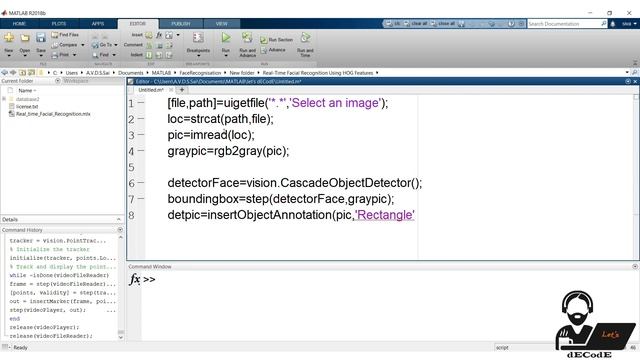Click Run Section
Image resolution: width=640 pixels, height=360 pixels.
coord(276,40)
